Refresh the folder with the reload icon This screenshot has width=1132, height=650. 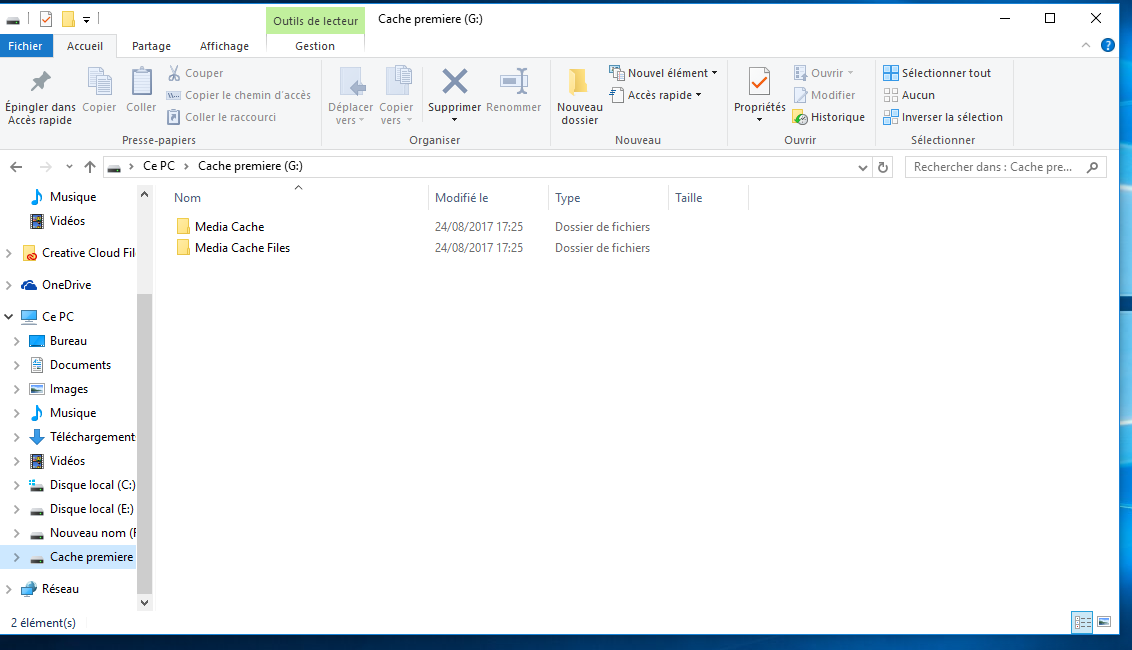[882, 167]
